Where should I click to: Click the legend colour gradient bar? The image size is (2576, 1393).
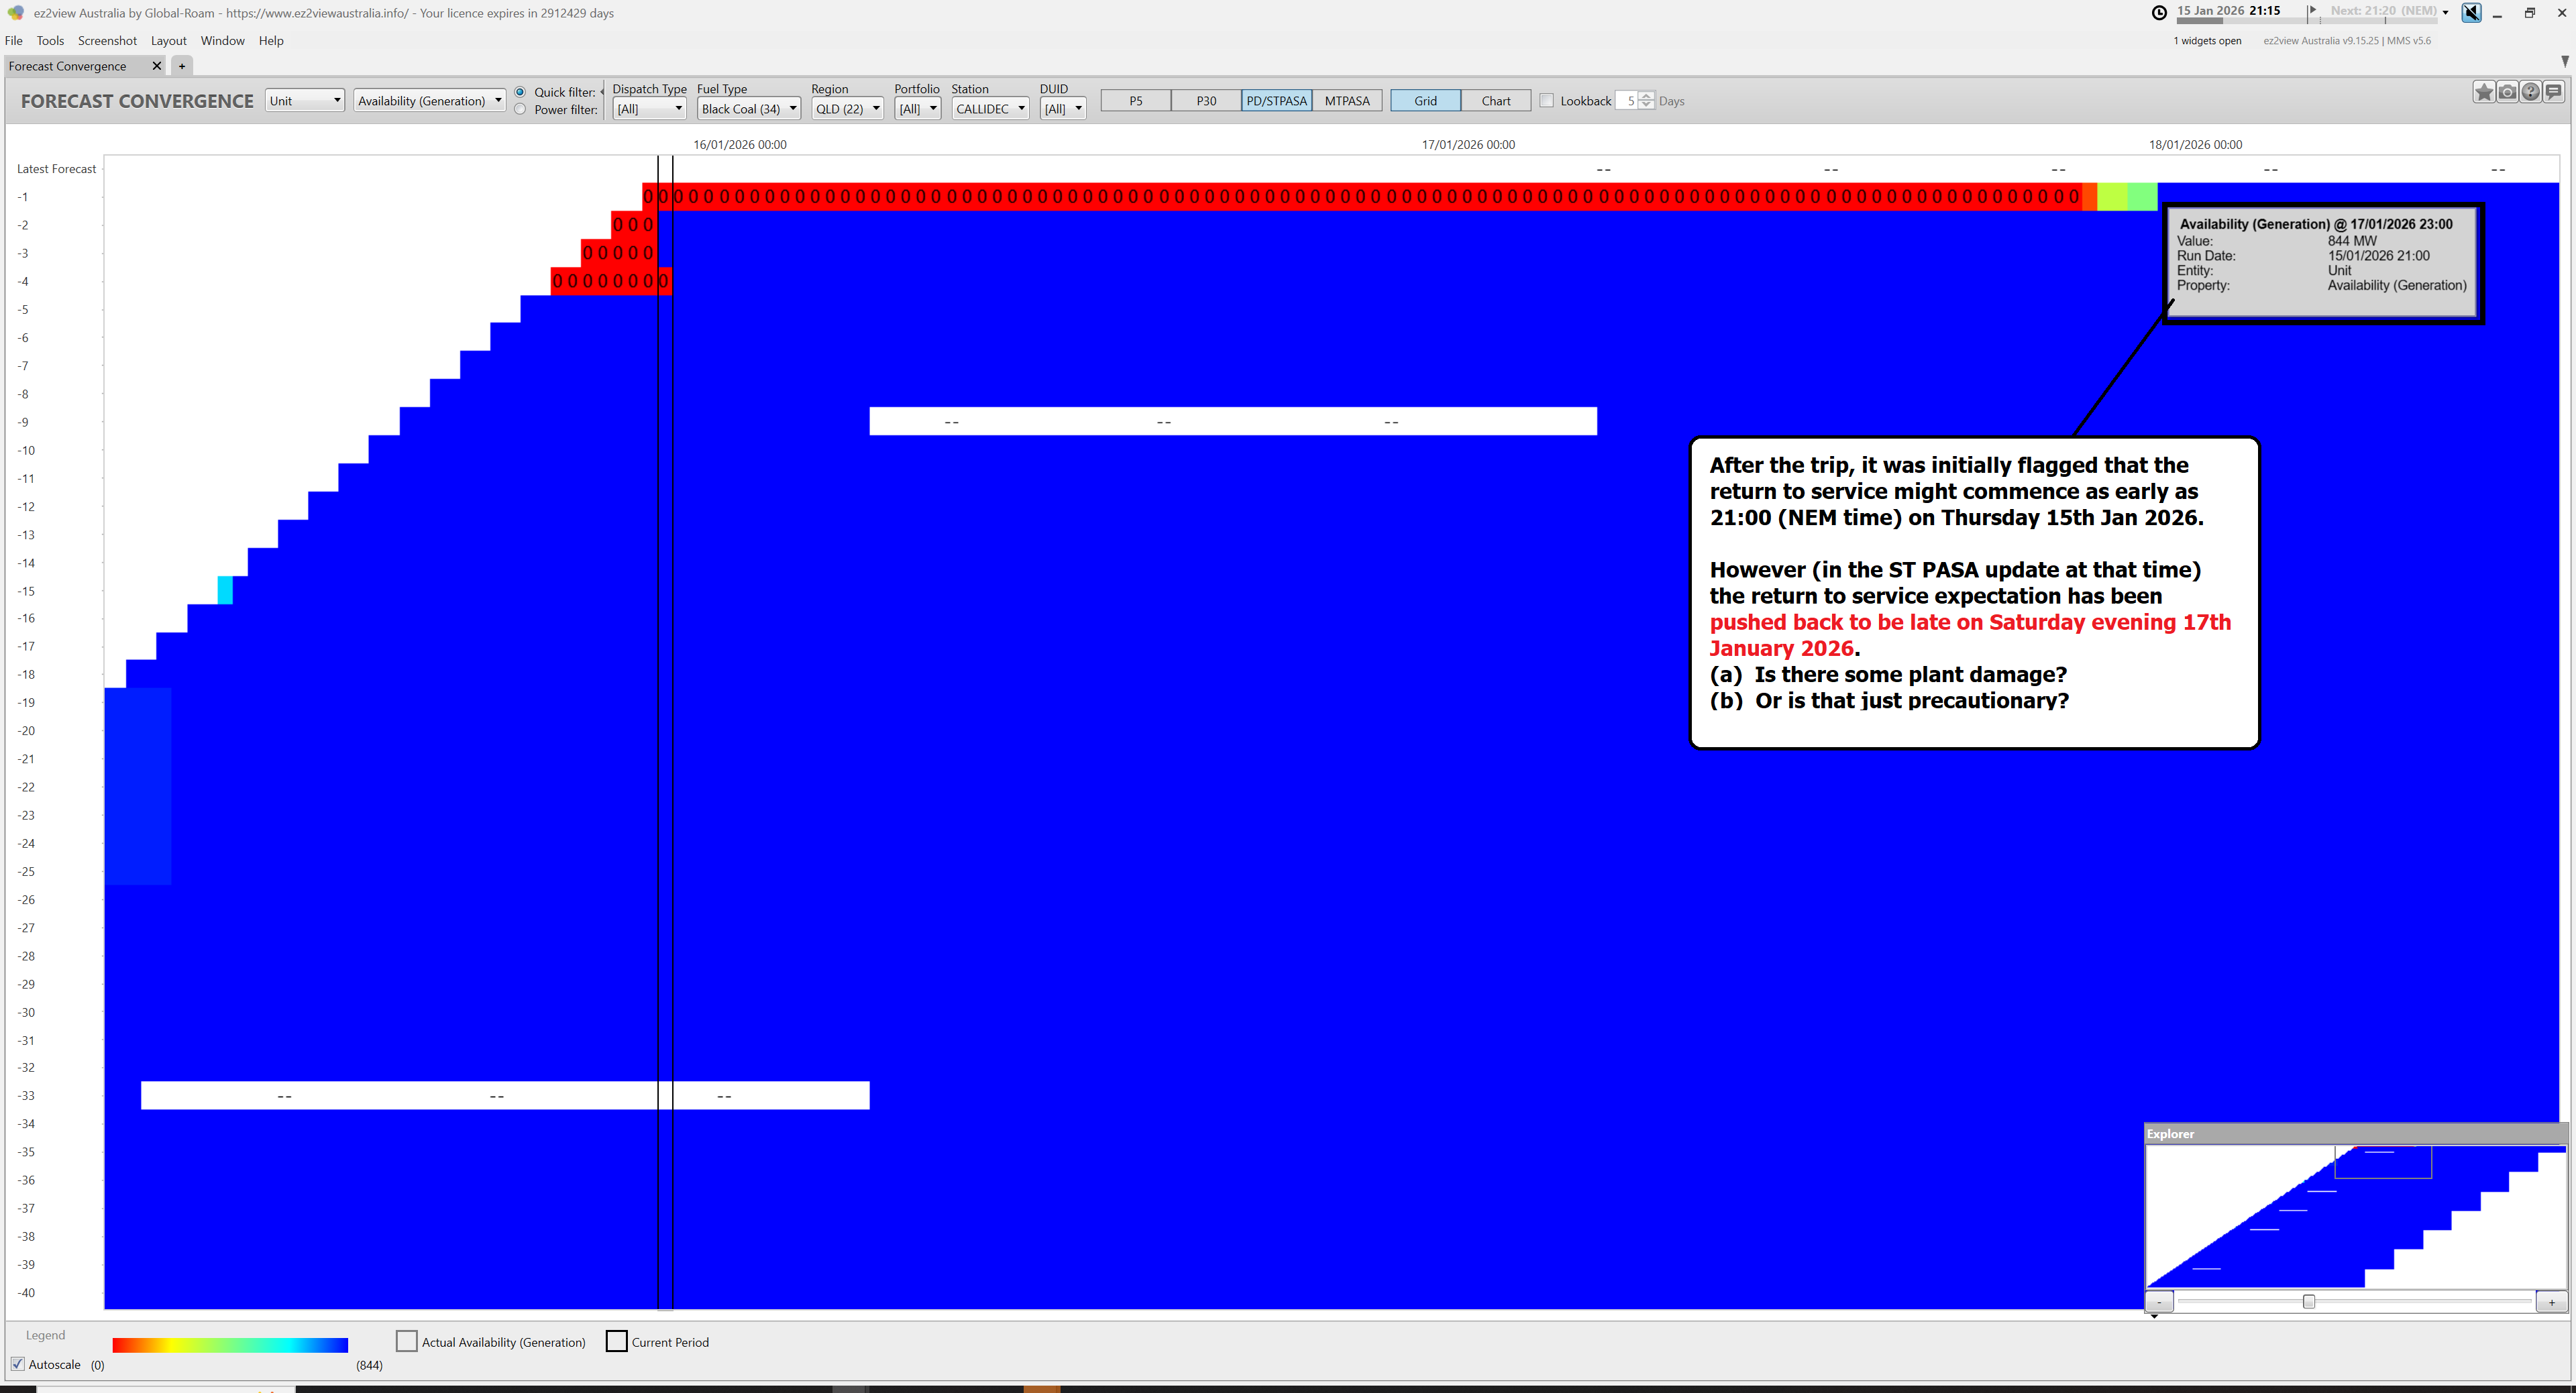230,1345
